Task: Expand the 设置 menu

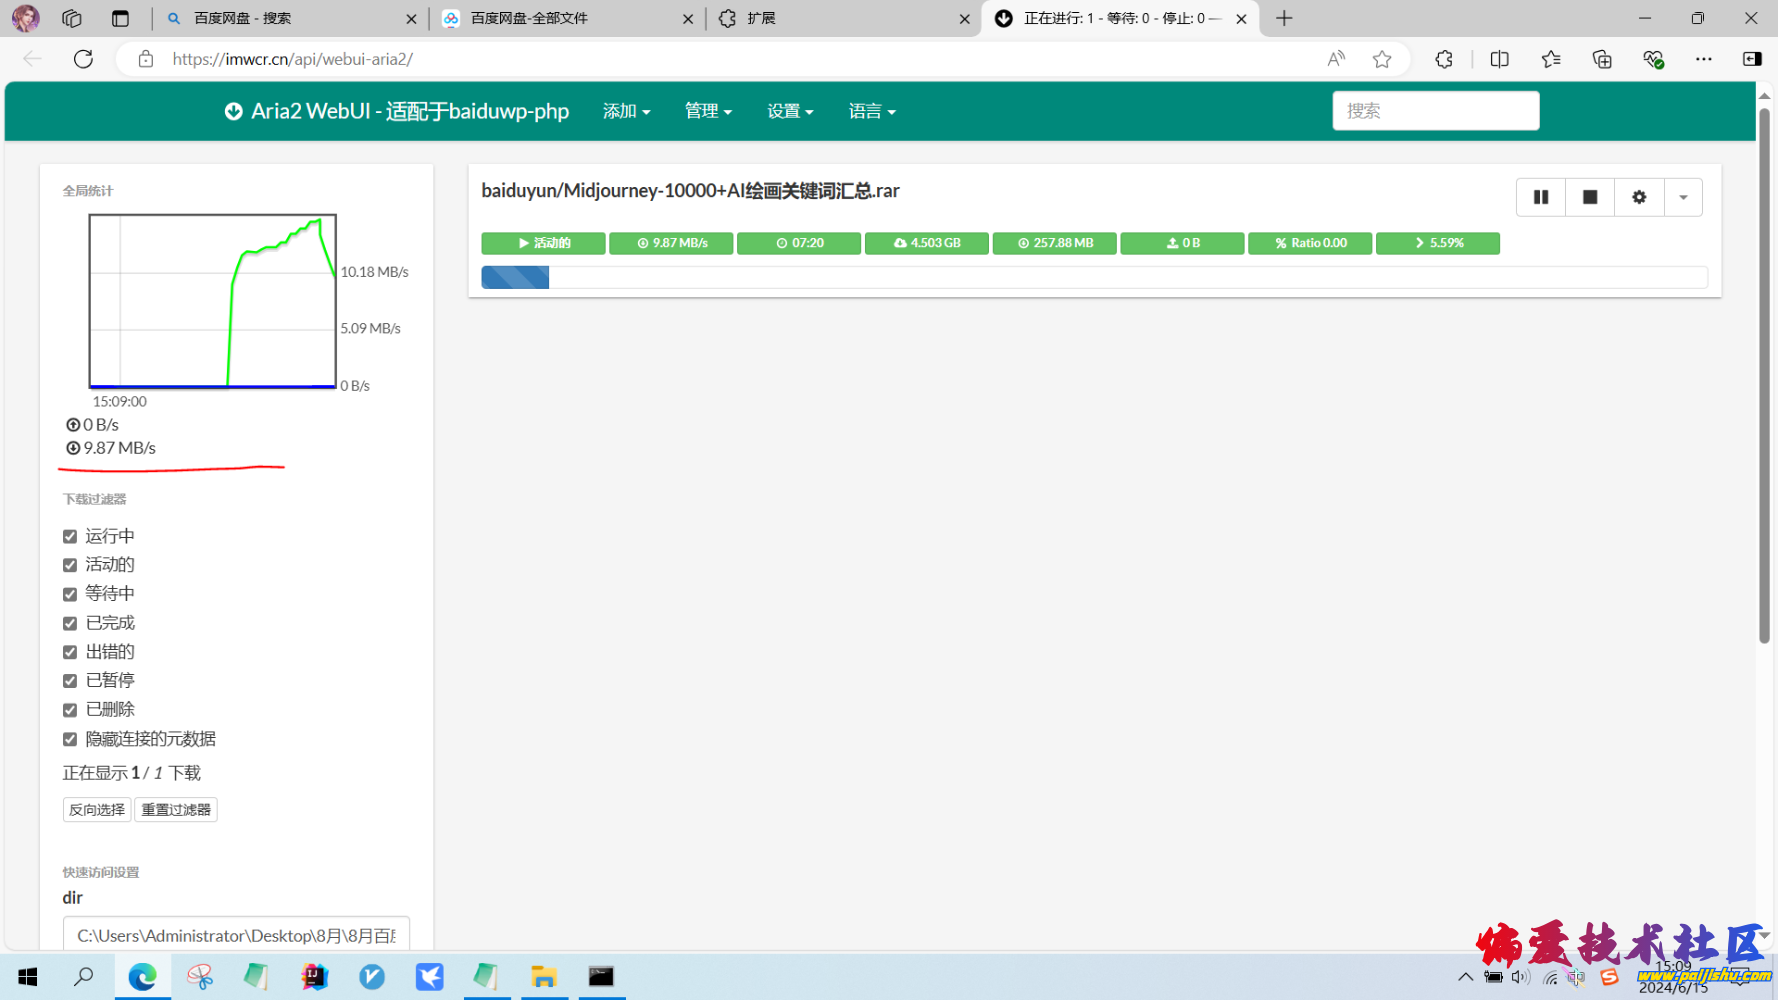Action: click(x=789, y=111)
